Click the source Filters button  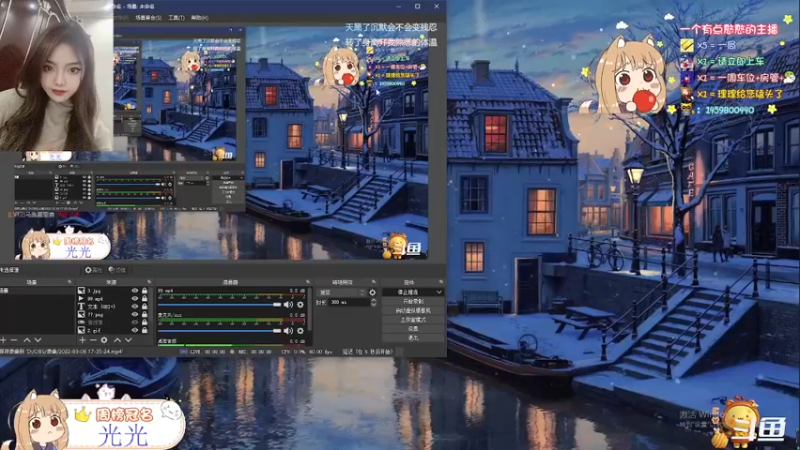click(117, 270)
